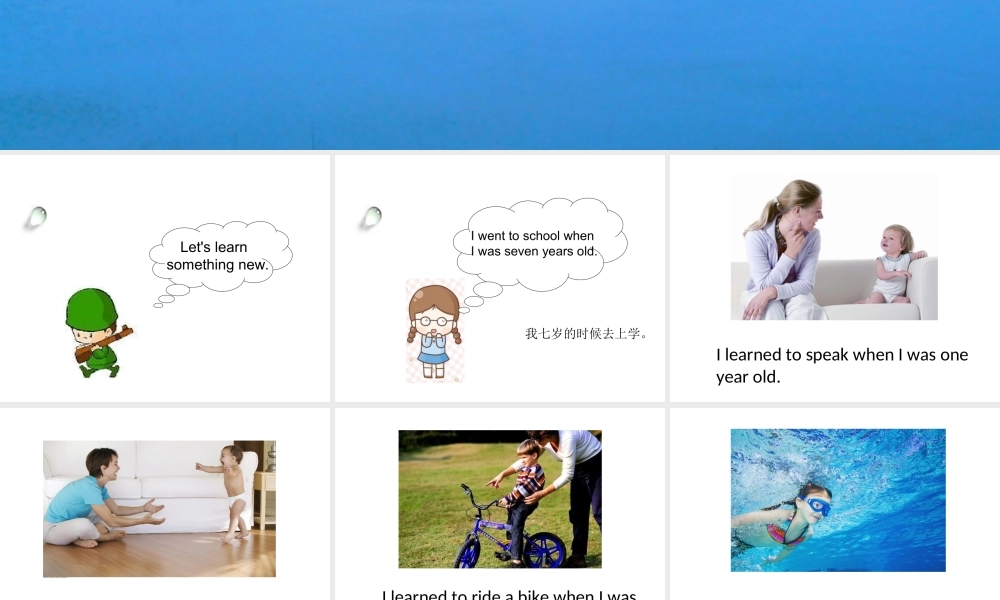Select the "I learned to speak" caption text

pos(841,365)
